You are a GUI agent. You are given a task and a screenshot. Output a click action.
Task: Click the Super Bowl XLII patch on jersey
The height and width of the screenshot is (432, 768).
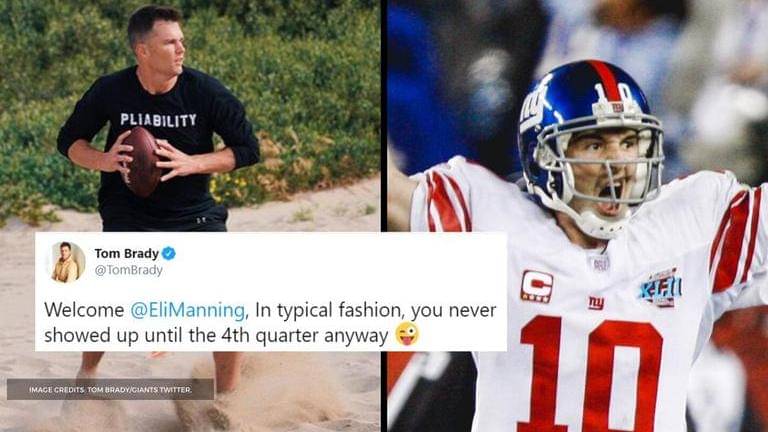point(660,288)
